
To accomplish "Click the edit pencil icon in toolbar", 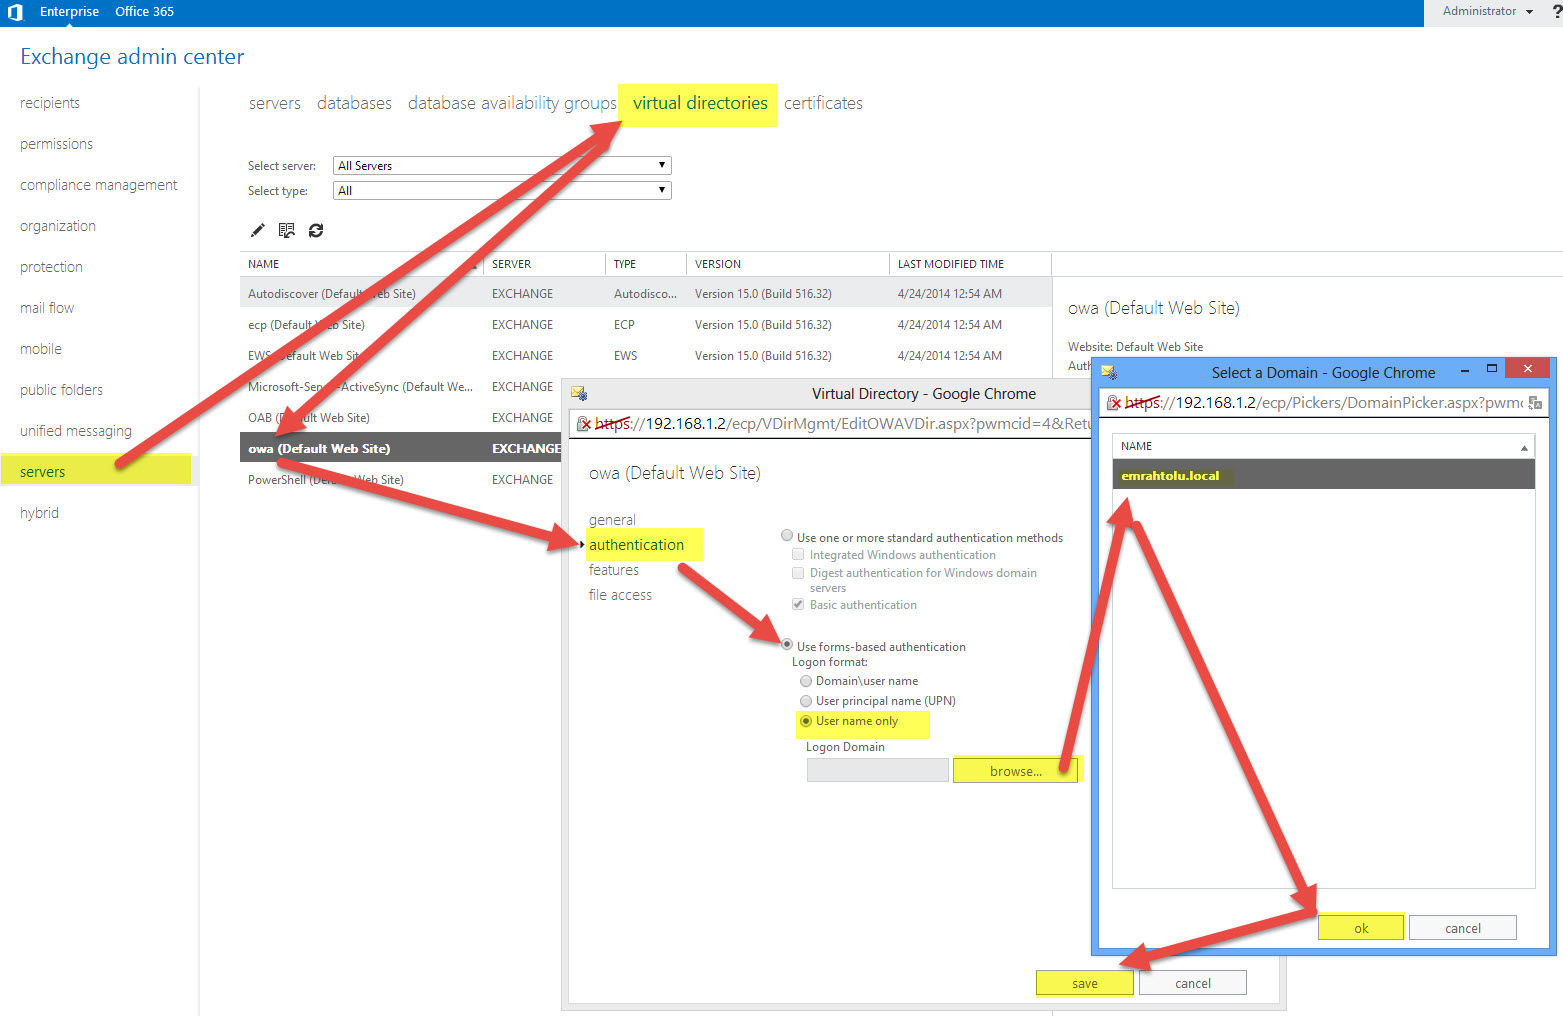I will pos(258,230).
